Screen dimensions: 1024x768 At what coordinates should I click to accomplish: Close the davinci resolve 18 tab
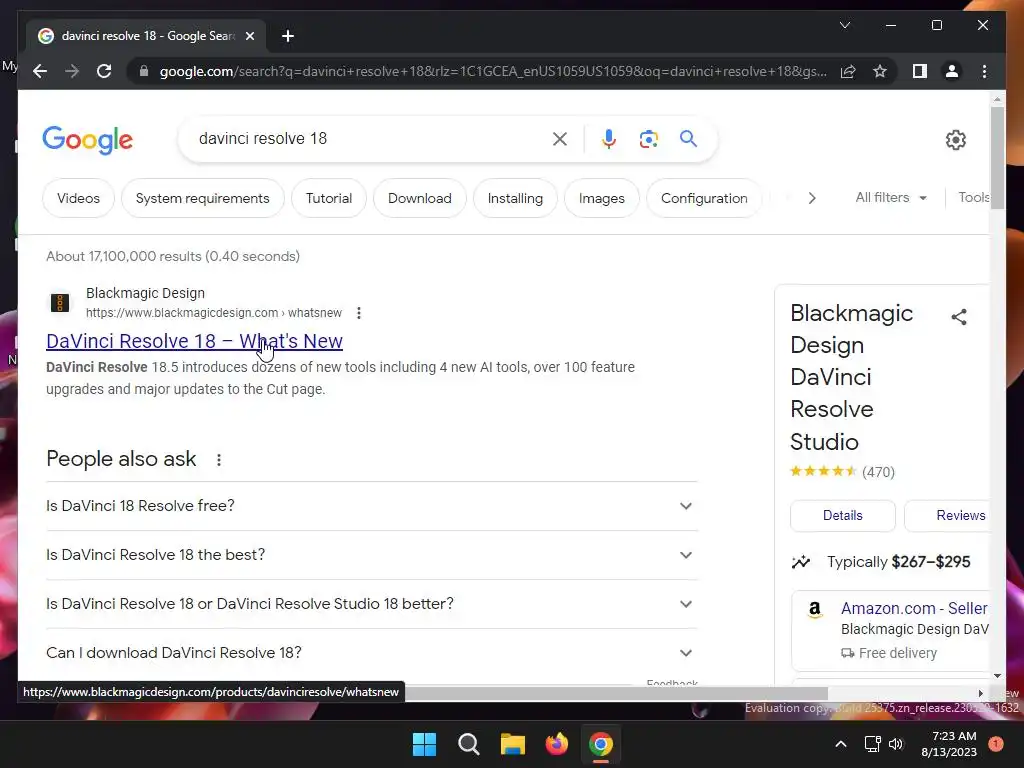(x=249, y=36)
